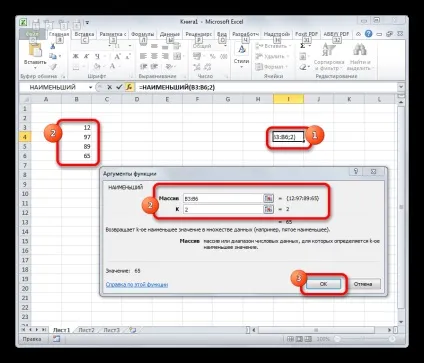The image size is (424, 363).
Task: Open the Сортировка и фильтр menu
Action: click(x=329, y=57)
